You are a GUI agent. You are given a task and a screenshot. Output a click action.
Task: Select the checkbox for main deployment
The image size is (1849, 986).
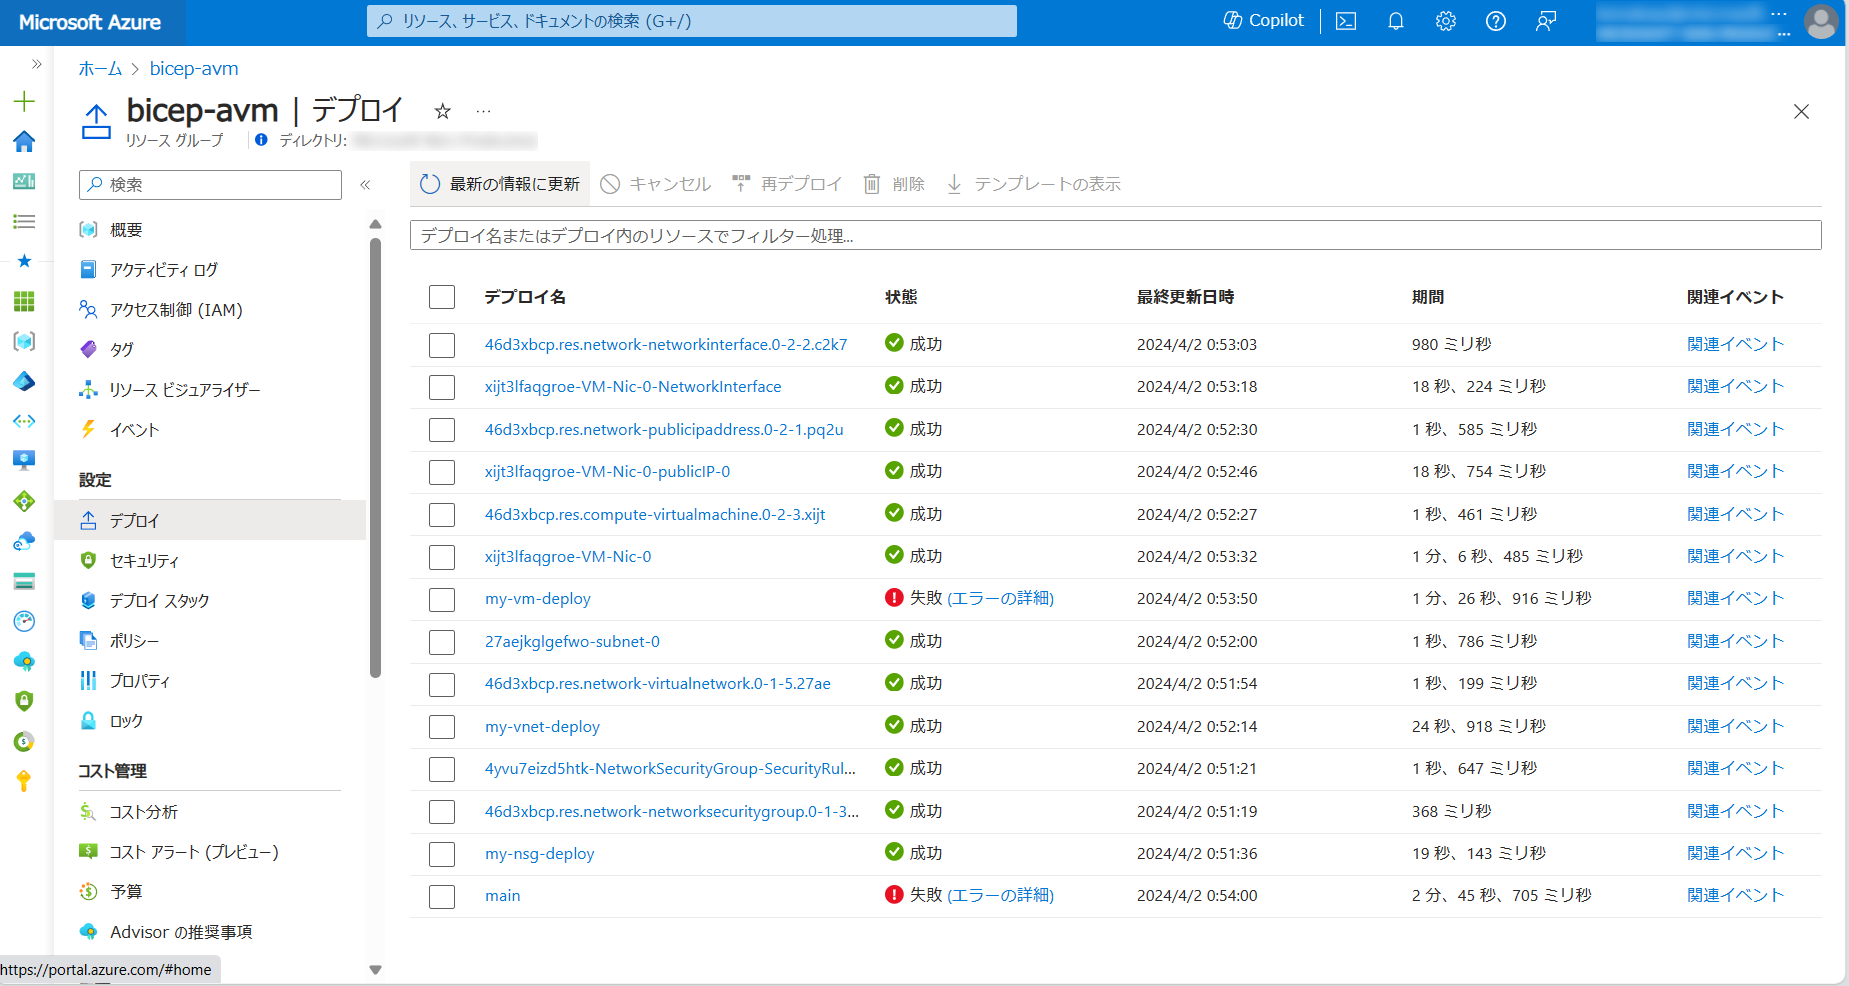click(x=442, y=897)
